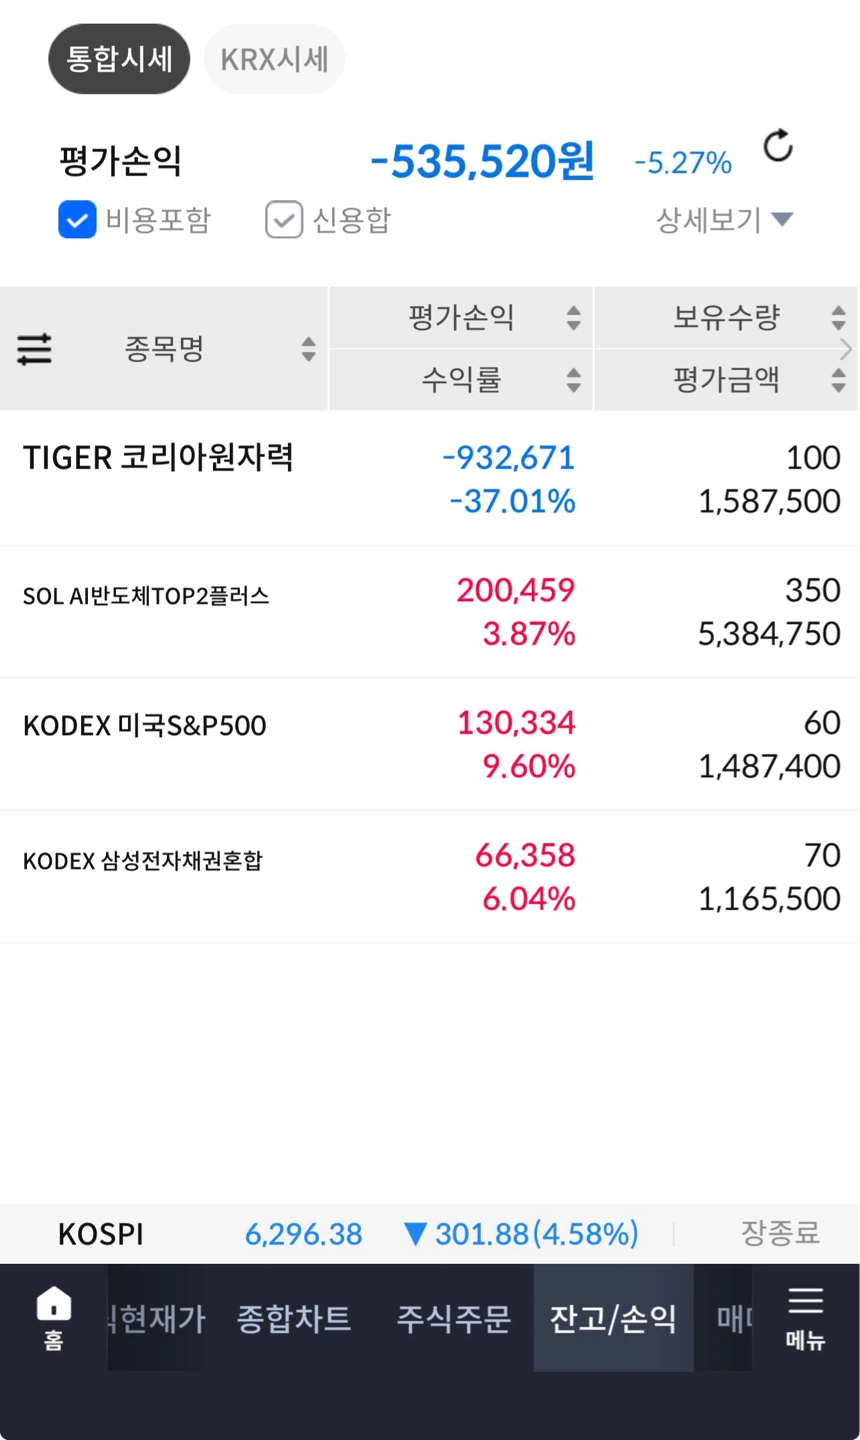This screenshot has width=860, height=1440.
Task: Open the hamburger 메뉴 icon
Action: [805, 1317]
